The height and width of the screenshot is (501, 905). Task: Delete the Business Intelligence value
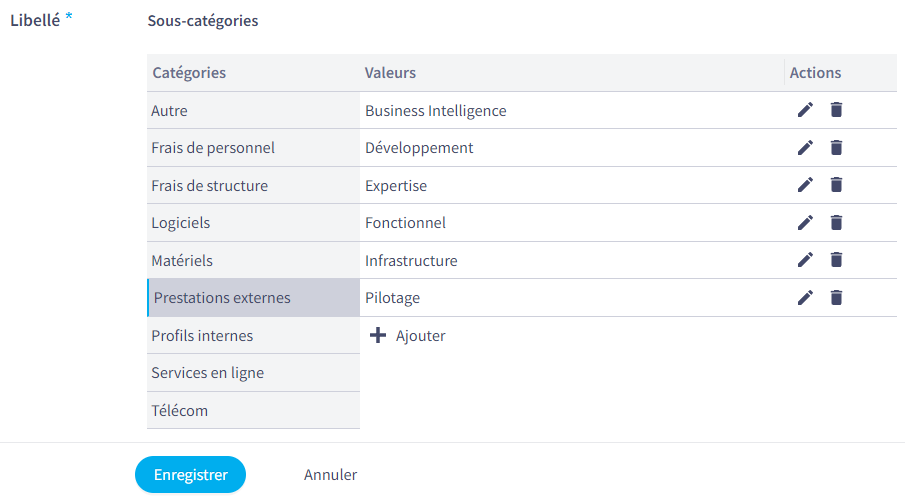point(836,110)
